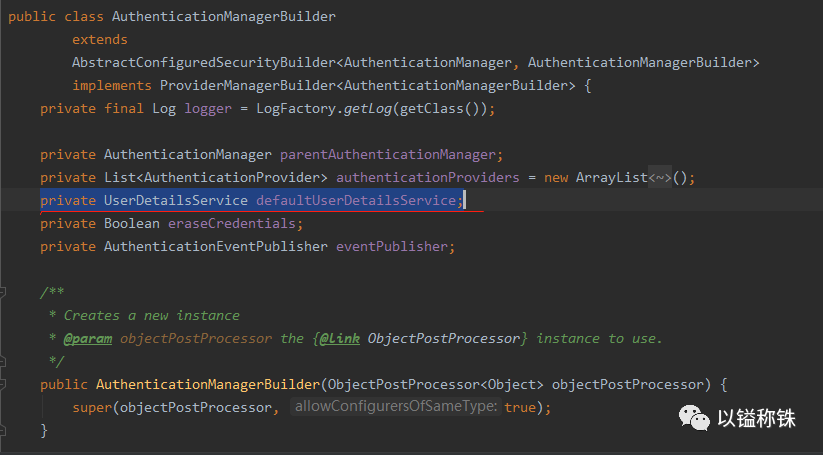823x455 pixels.
Task: Click the allowConfigurersOfSameType inlay hint
Action: pyautogui.click(x=396, y=406)
